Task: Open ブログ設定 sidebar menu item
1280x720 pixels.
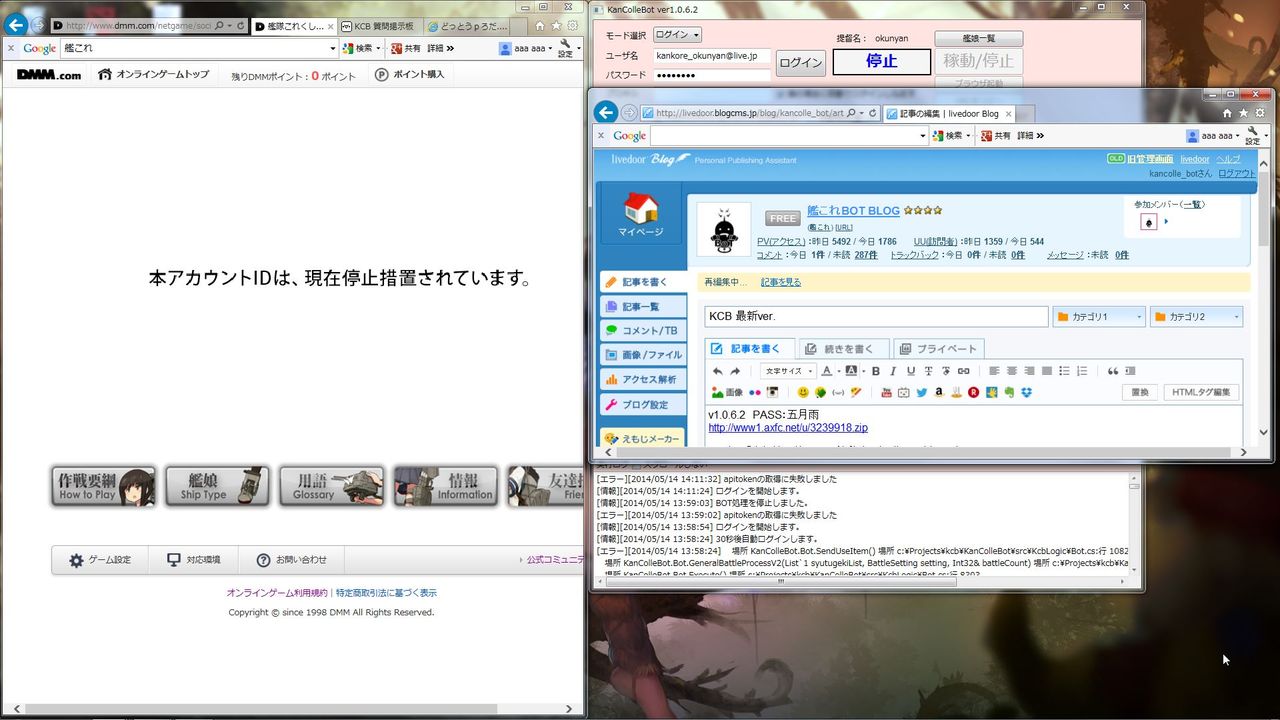Action: (x=644, y=404)
